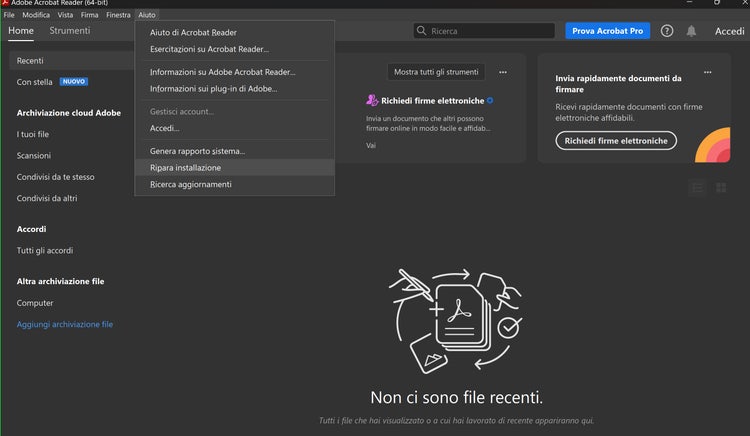Screen dimensions: 750x436
Task: Click the Aggiungi archiviazione file link
Action: (65, 324)
